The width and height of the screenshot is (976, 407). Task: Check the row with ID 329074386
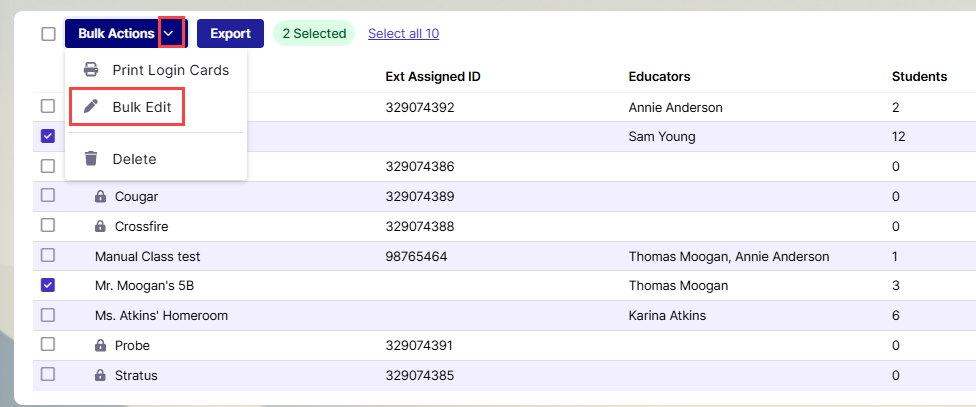coord(48,166)
